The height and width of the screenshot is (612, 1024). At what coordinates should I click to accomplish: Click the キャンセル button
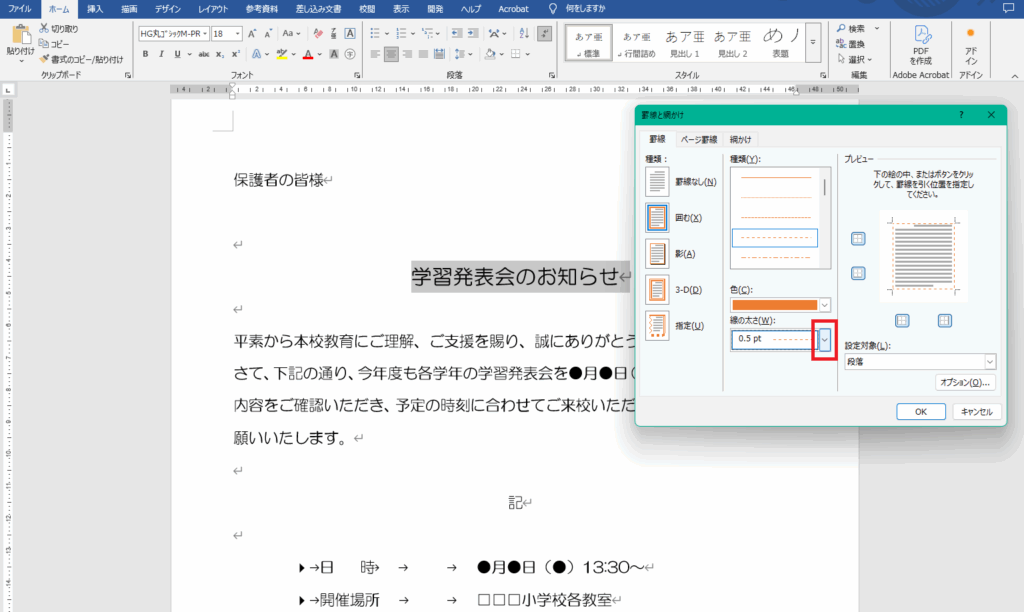976,411
